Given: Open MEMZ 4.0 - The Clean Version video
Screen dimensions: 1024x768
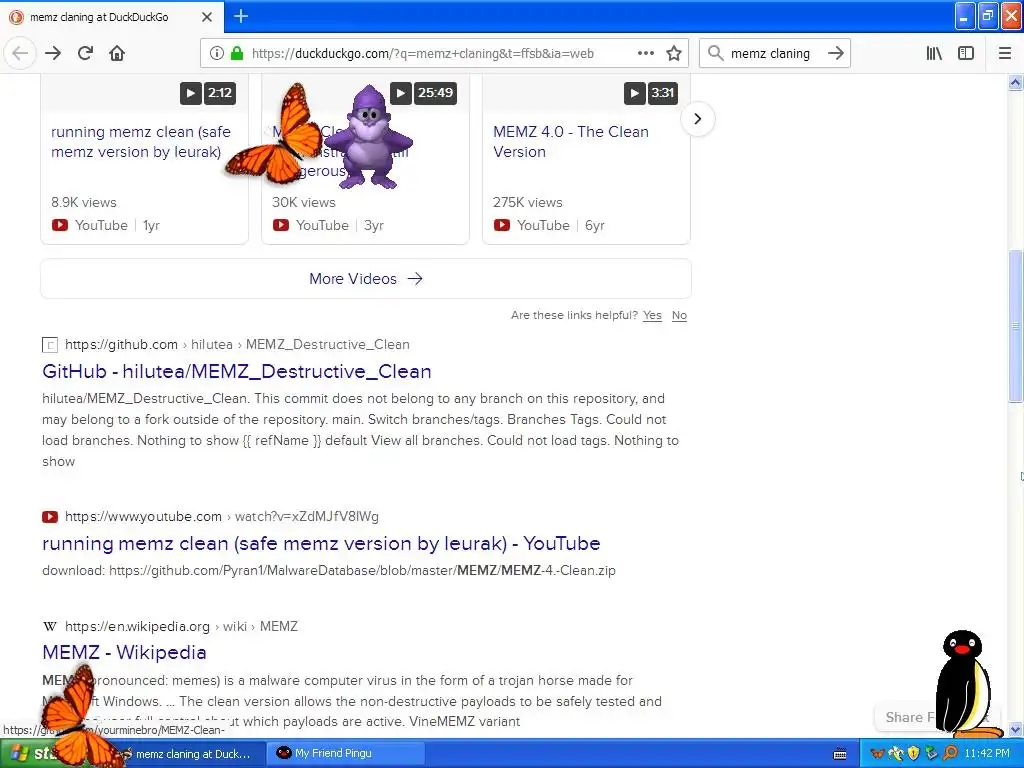Looking at the screenshot, I should (x=571, y=142).
